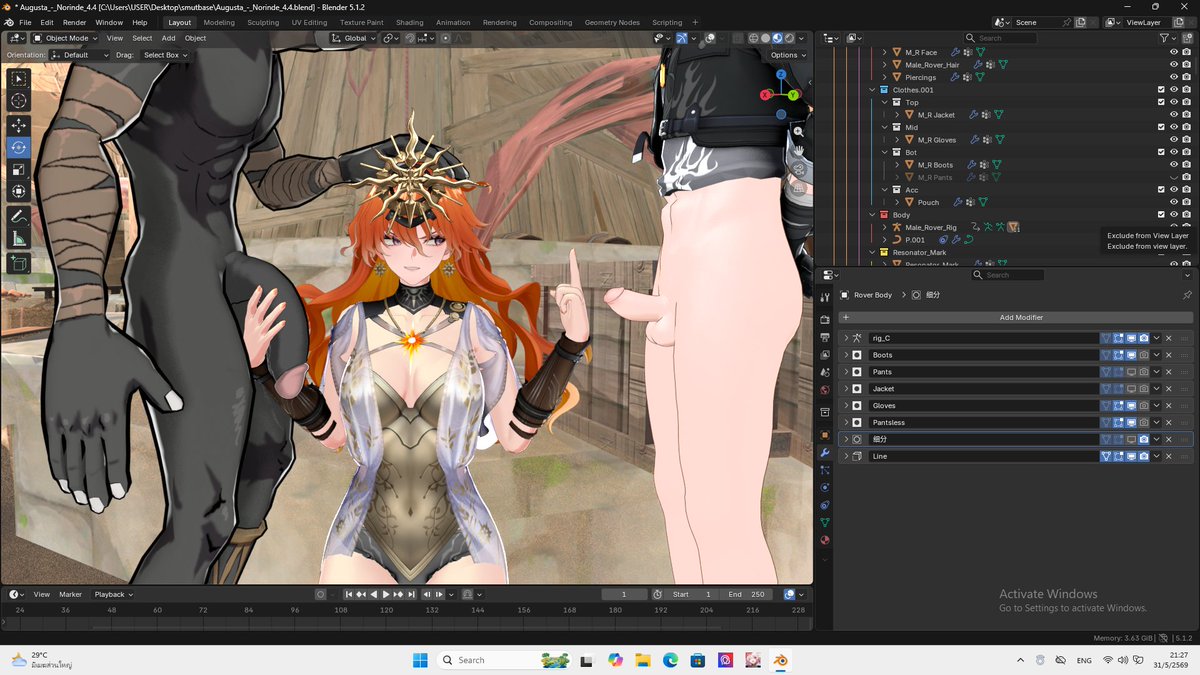Uncheck the Clothes.001 collection checkbox
Viewport: 1200px width, 675px height.
[1161, 90]
